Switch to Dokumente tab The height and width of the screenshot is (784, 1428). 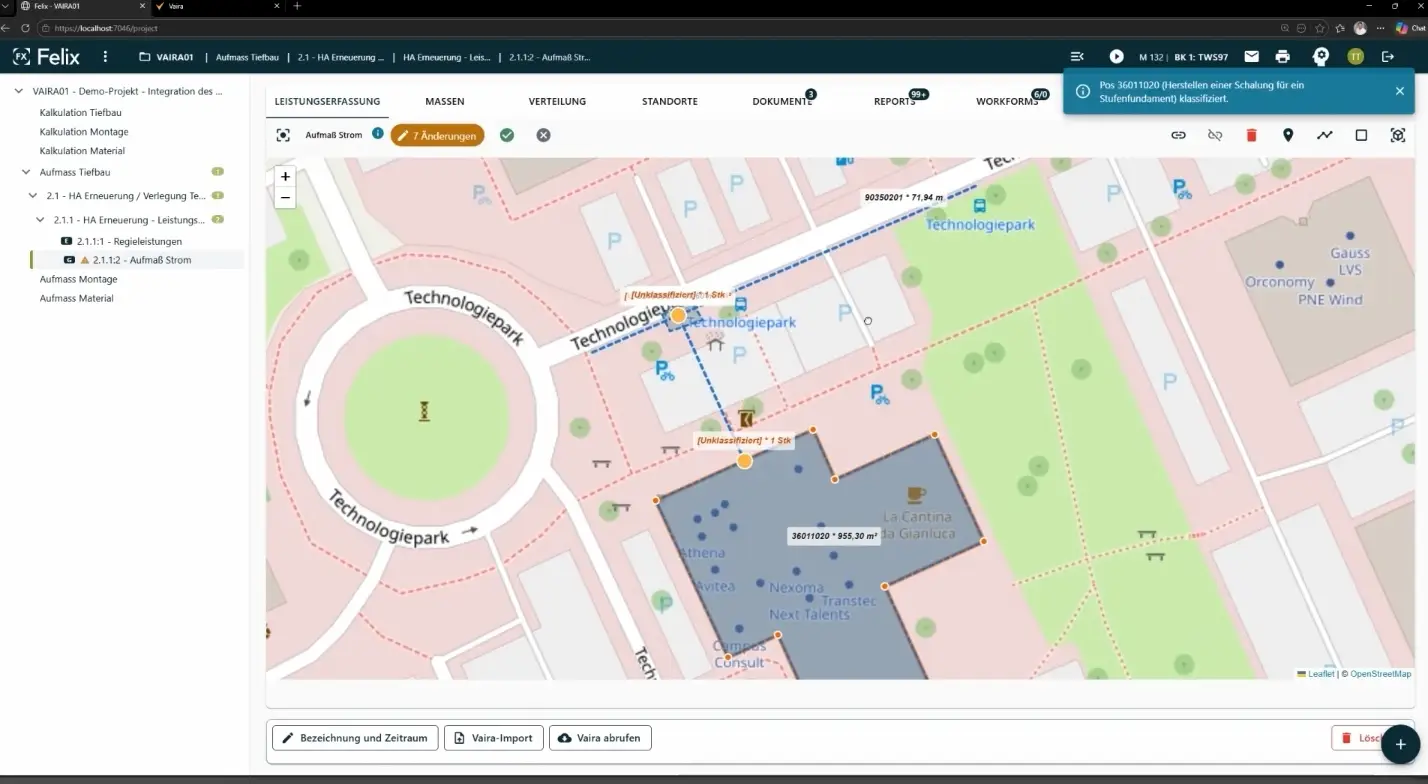[x=782, y=101]
